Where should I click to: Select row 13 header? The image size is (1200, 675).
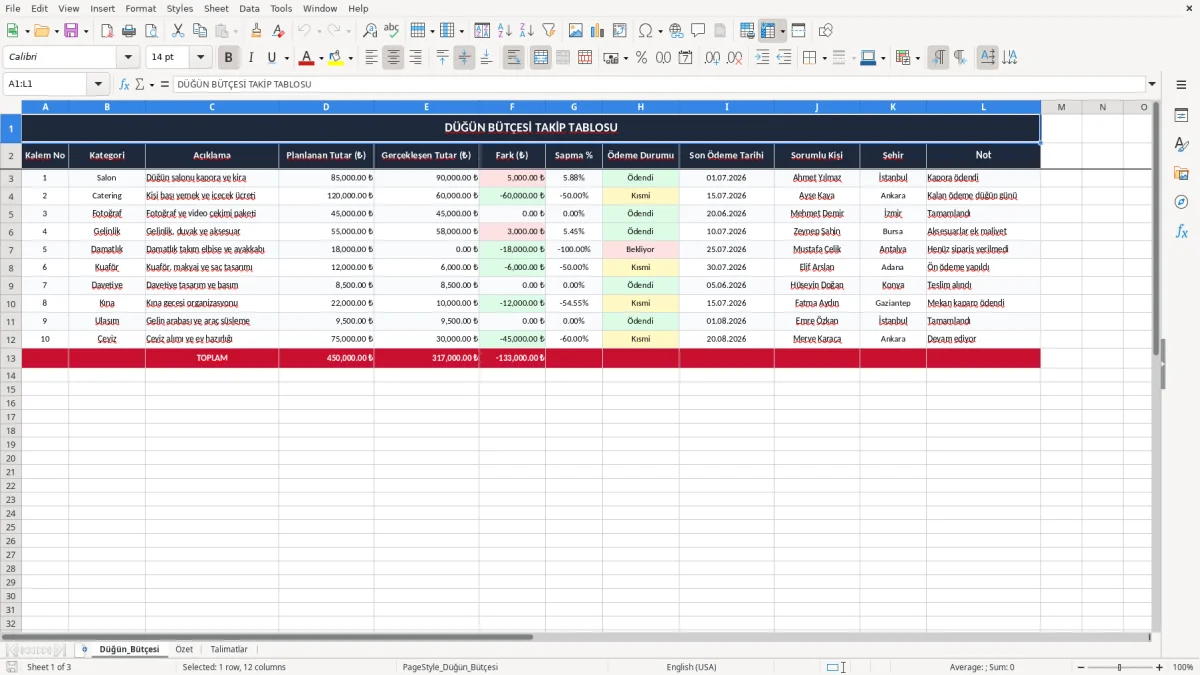click(x=11, y=358)
